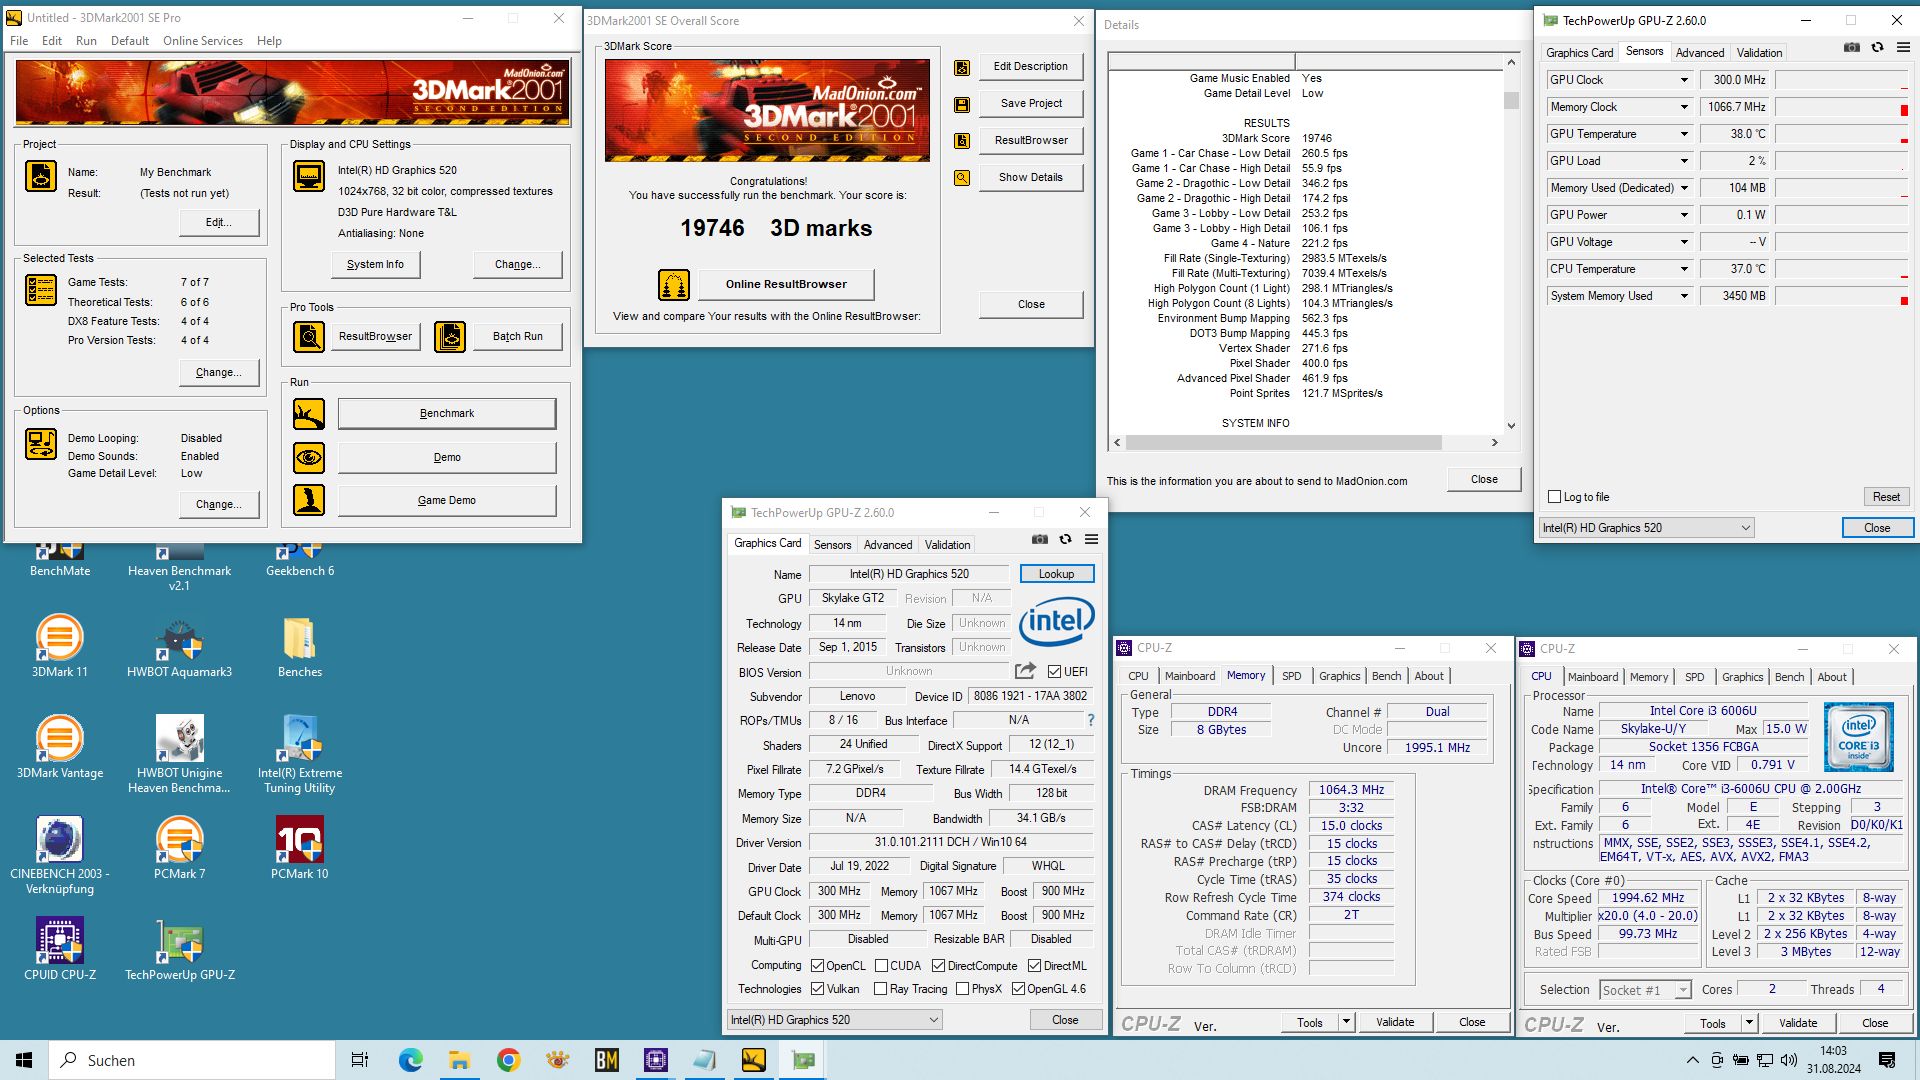Click the Memory Clock sensor graph
The width and height of the screenshot is (1920, 1080).
(x=1842, y=107)
